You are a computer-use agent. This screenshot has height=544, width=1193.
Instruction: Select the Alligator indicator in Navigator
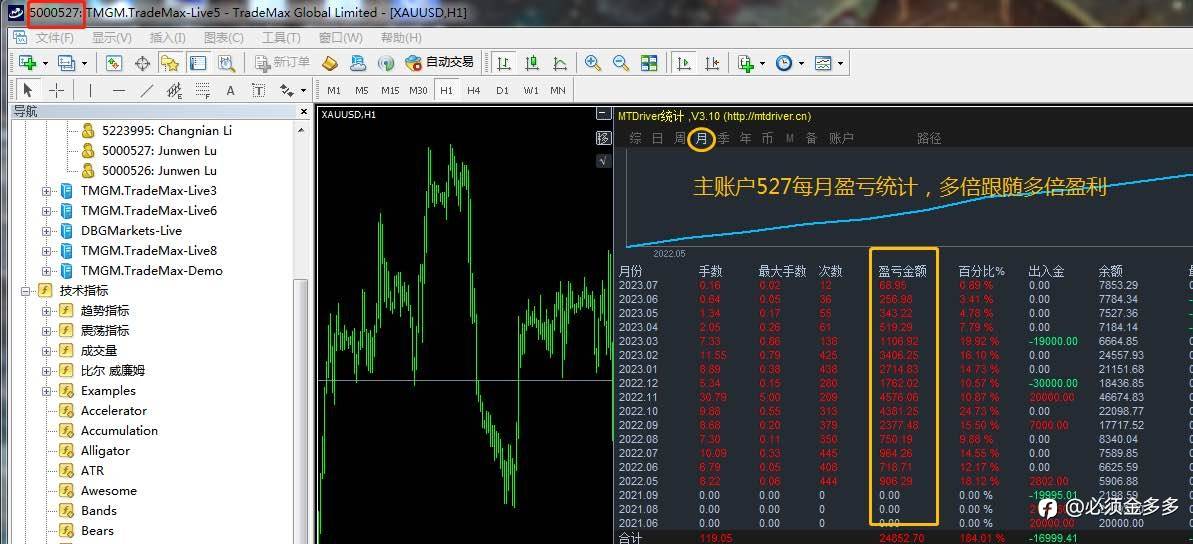pos(105,450)
